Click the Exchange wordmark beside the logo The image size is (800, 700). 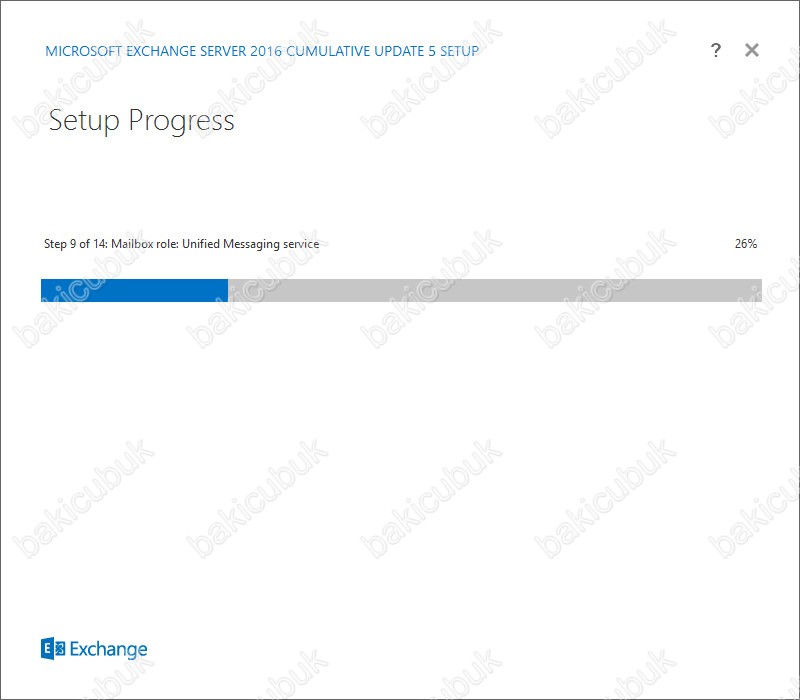pyautogui.click(x=108, y=649)
